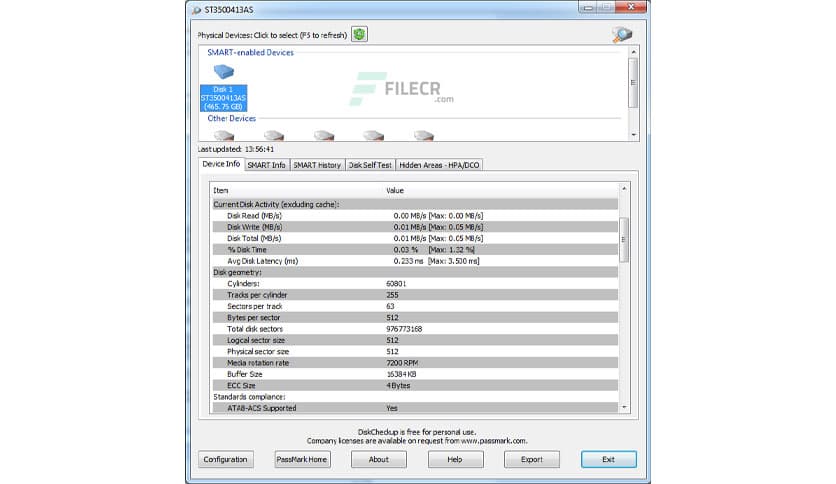Viewport: 836px width, 484px height.
Task: Open the SMART Info tab
Action: point(267,165)
